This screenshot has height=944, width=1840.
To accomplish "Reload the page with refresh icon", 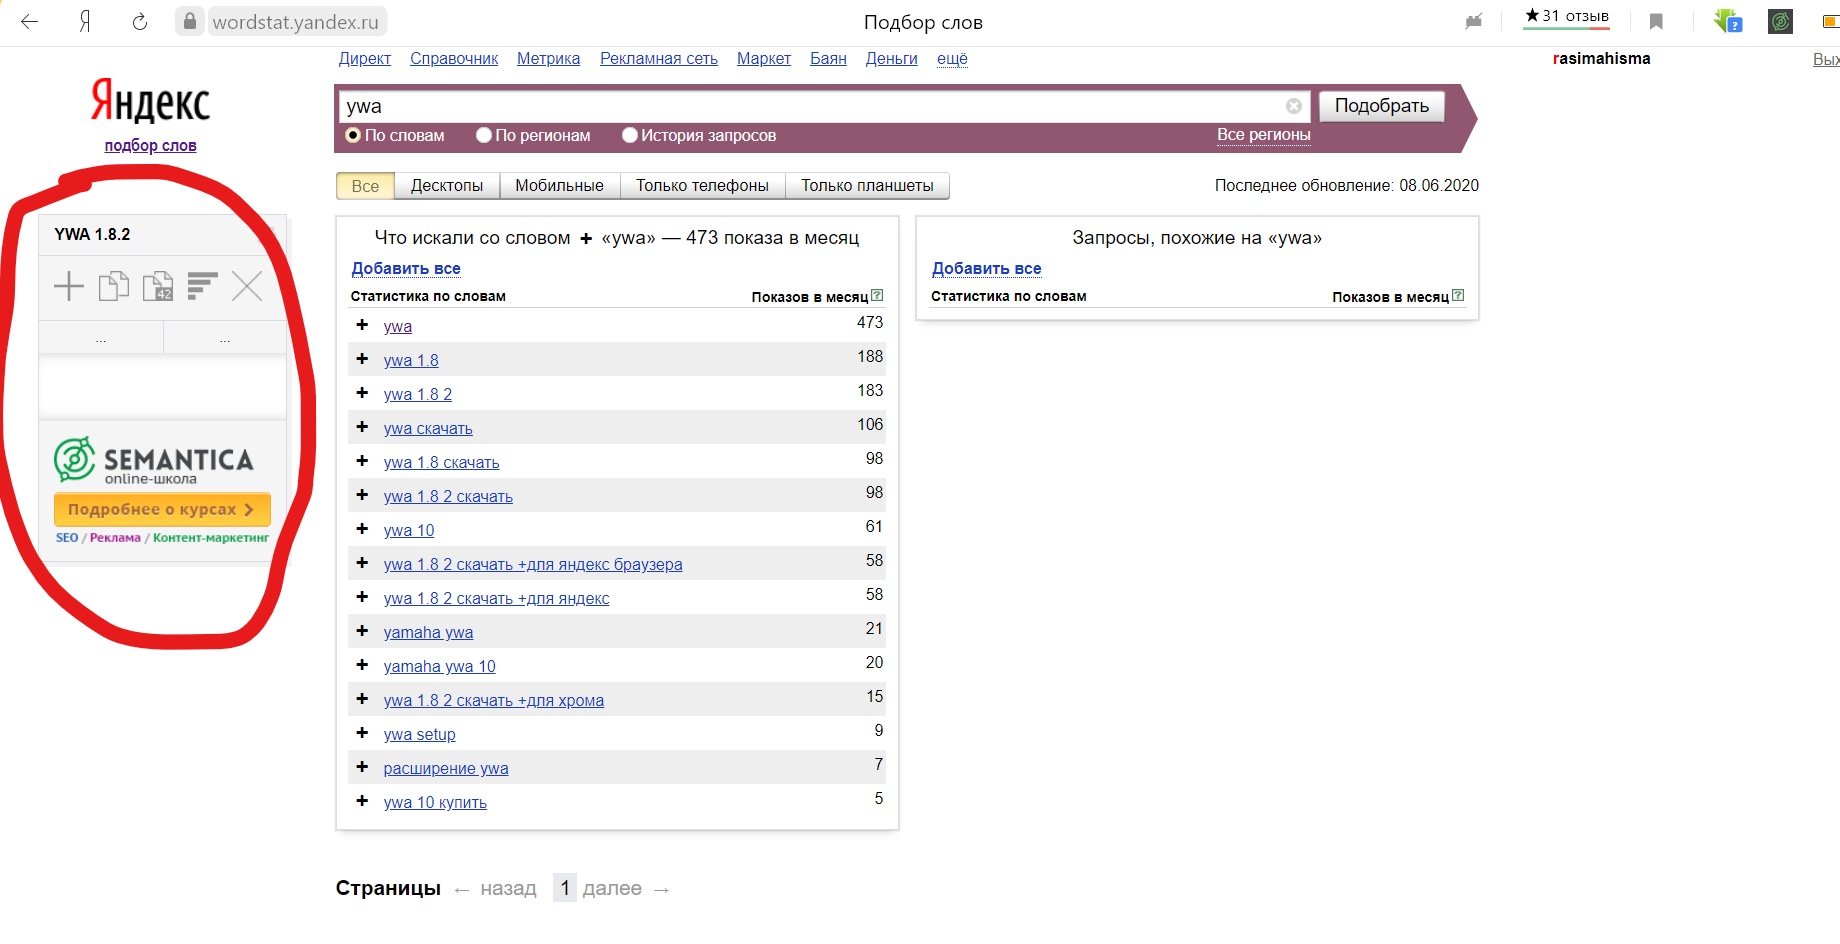I will click(x=140, y=21).
